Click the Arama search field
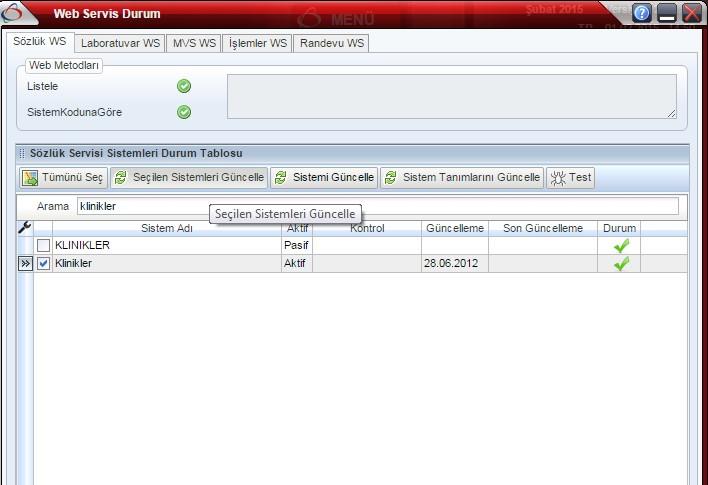The height and width of the screenshot is (485, 708). pyautogui.click(x=376, y=206)
